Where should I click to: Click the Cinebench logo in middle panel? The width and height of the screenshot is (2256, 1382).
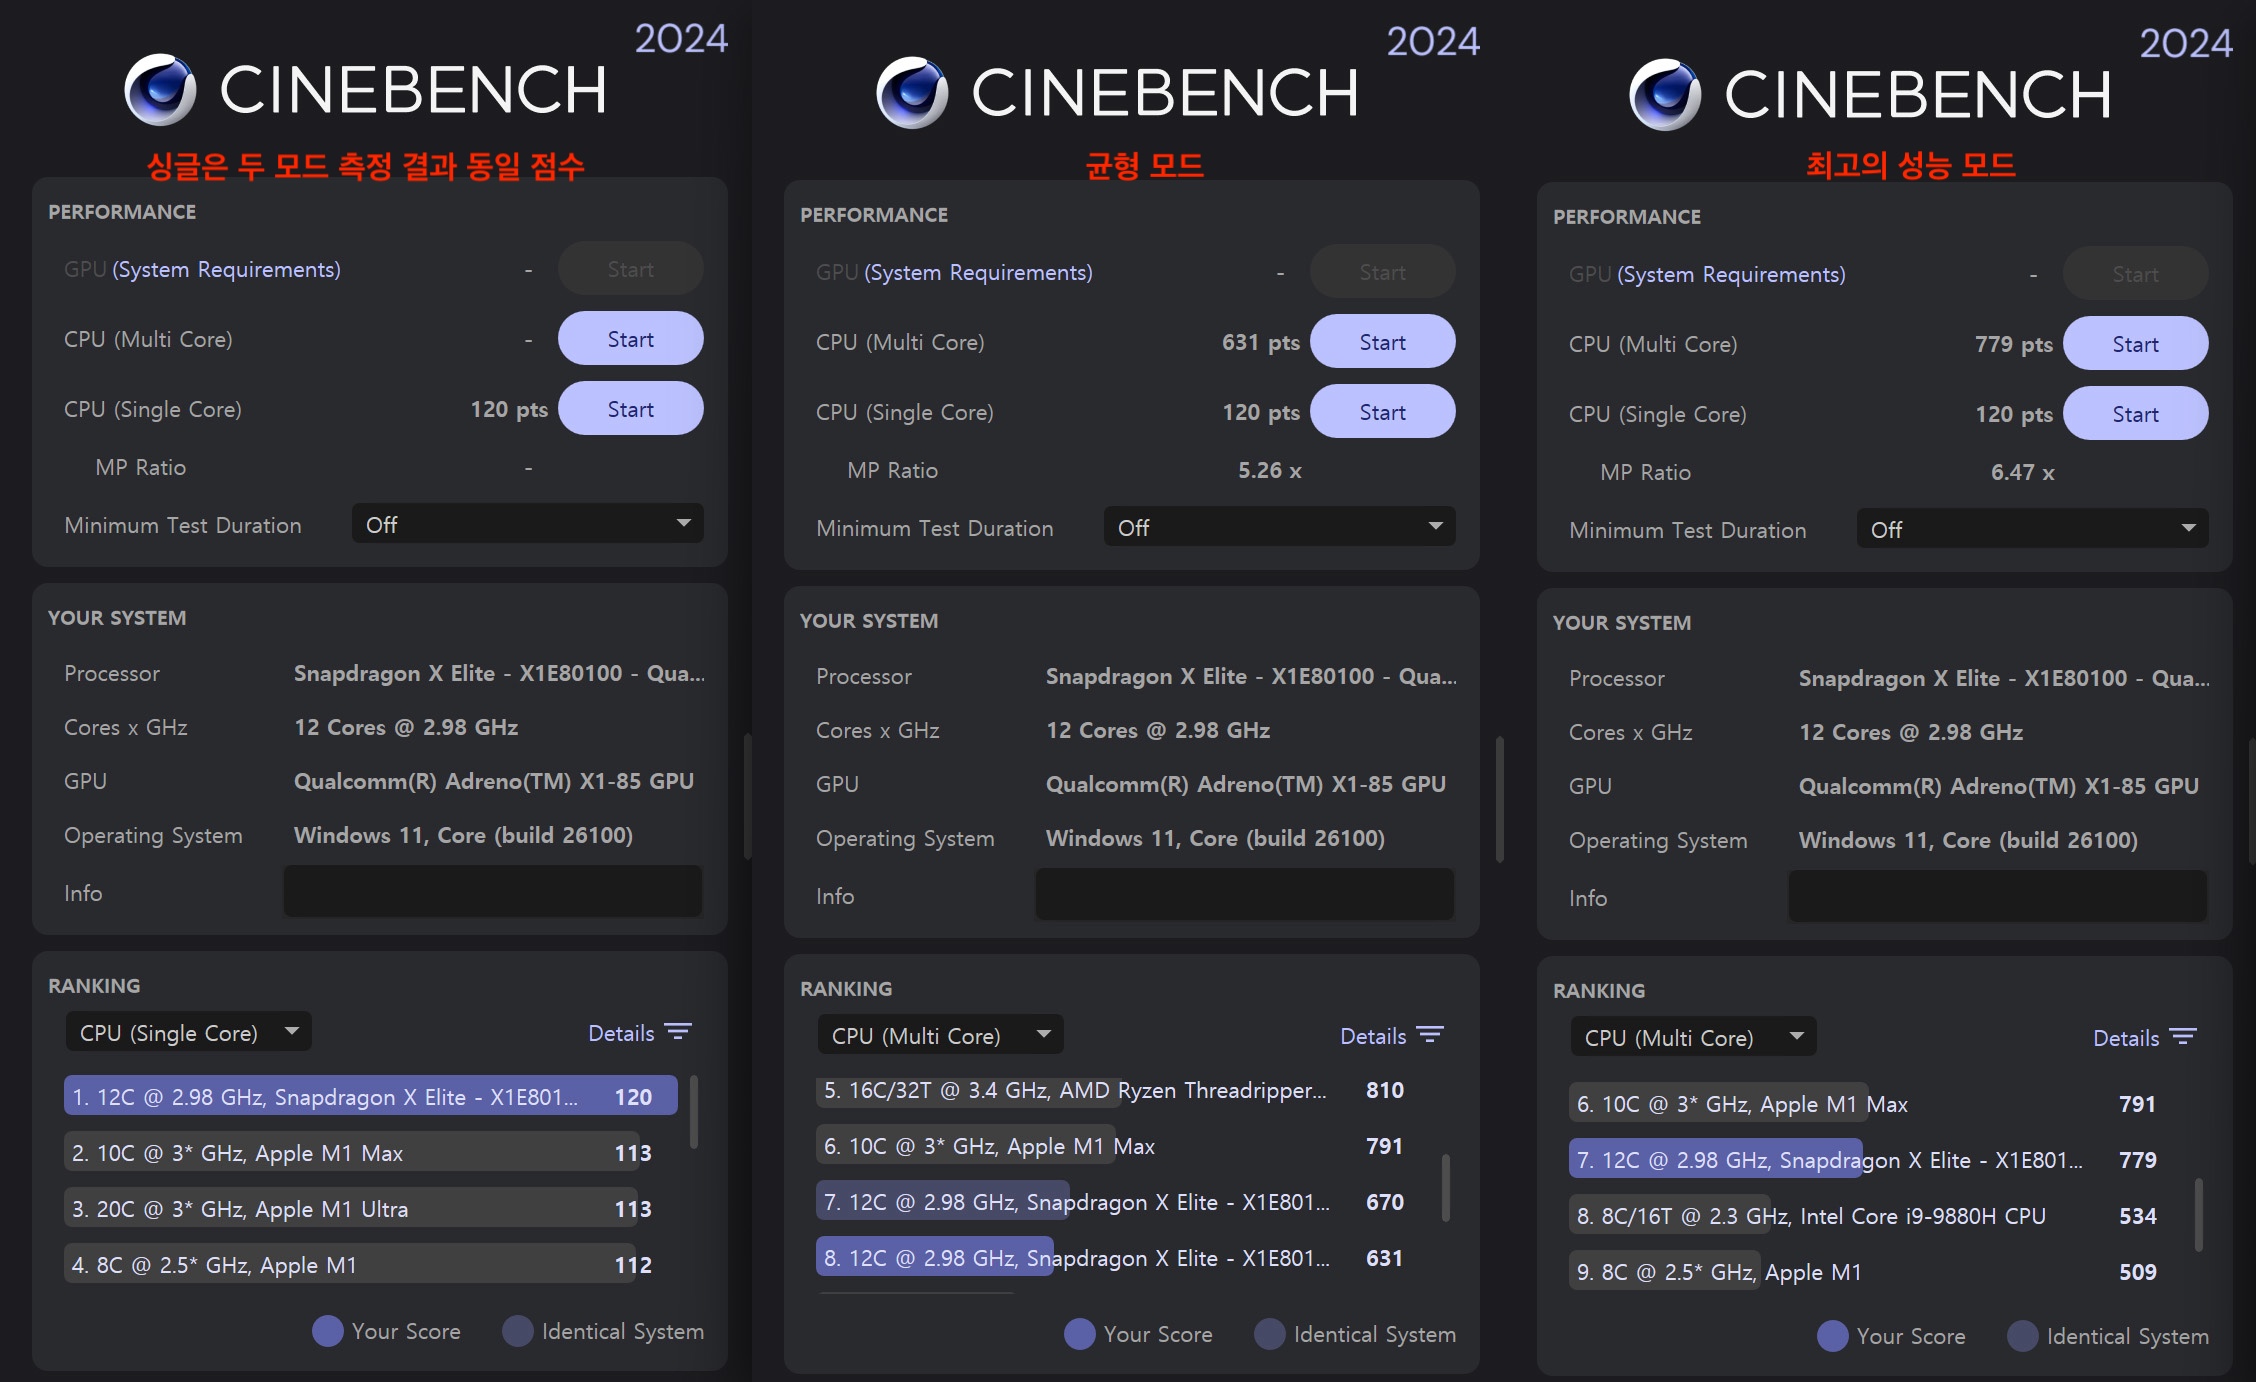(x=912, y=93)
